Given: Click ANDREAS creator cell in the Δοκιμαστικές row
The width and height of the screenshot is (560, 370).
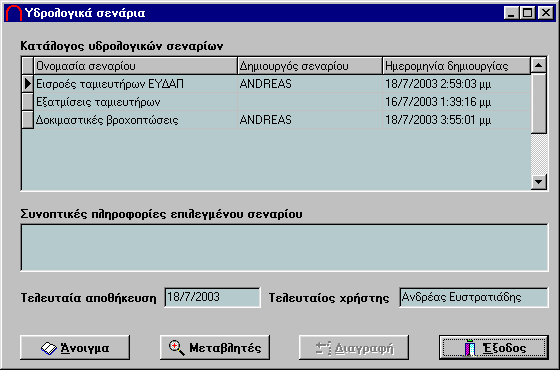Looking at the screenshot, I should point(310,120).
